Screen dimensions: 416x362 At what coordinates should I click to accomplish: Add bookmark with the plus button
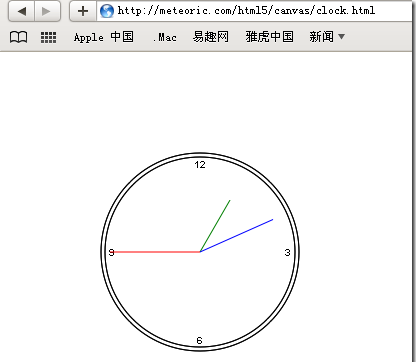point(83,11)
